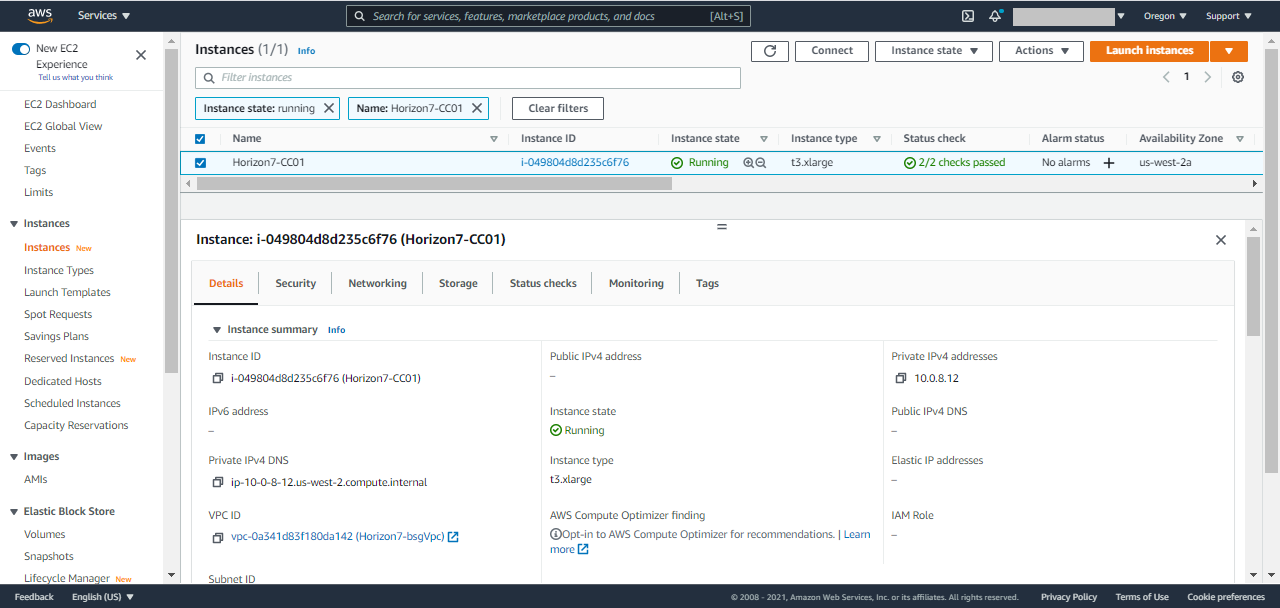Copy the private IPv4 address 10.0.8.12

pos(899,377)
